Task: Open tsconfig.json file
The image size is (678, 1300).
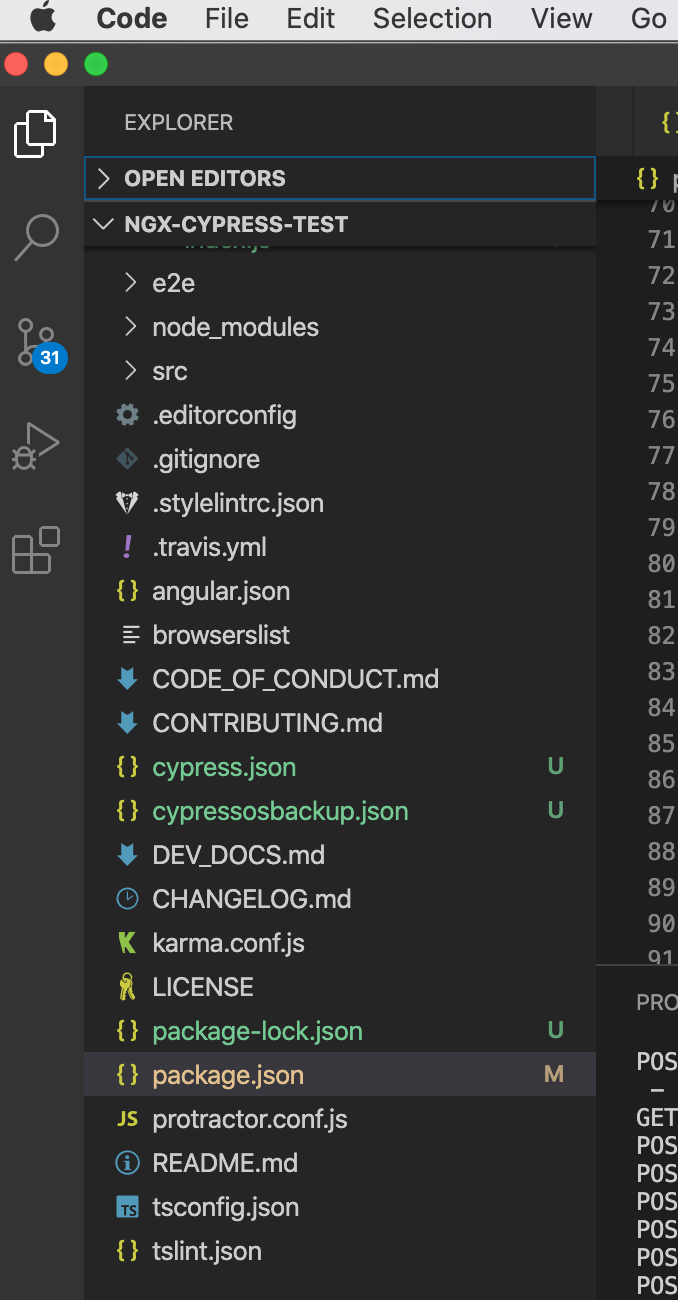Action: click(x=225, y=1207)
